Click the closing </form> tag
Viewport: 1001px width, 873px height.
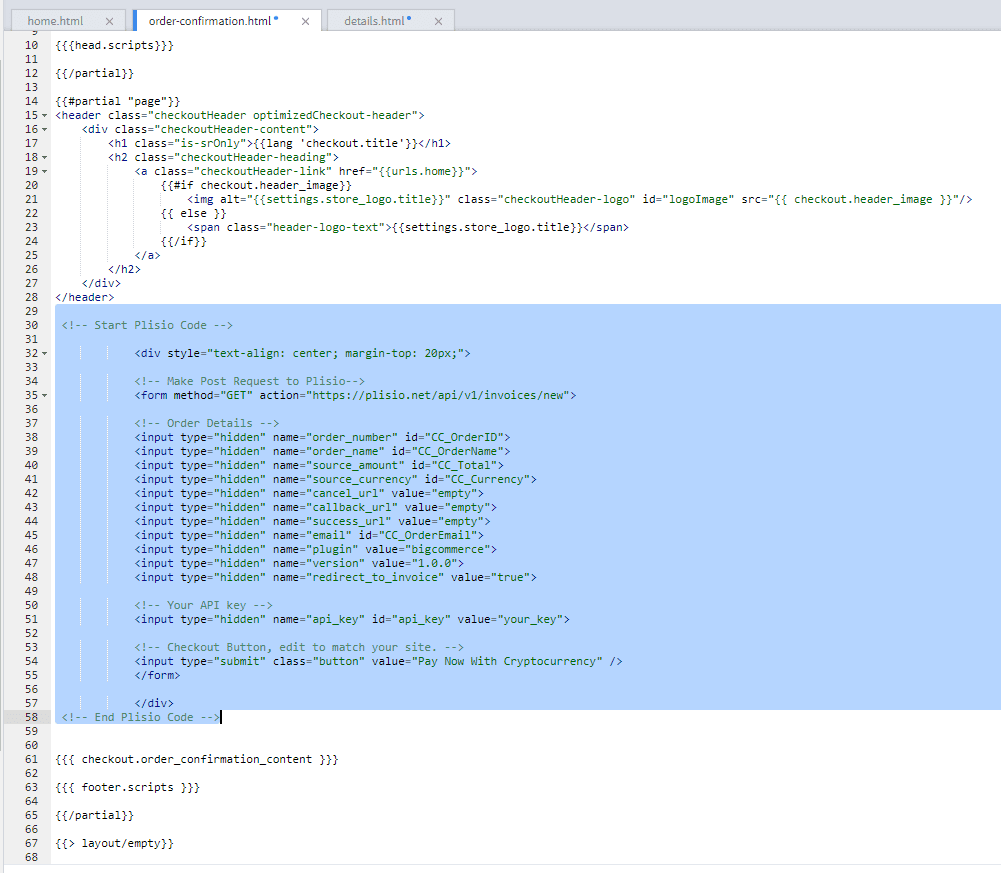(x=157, y=675)
